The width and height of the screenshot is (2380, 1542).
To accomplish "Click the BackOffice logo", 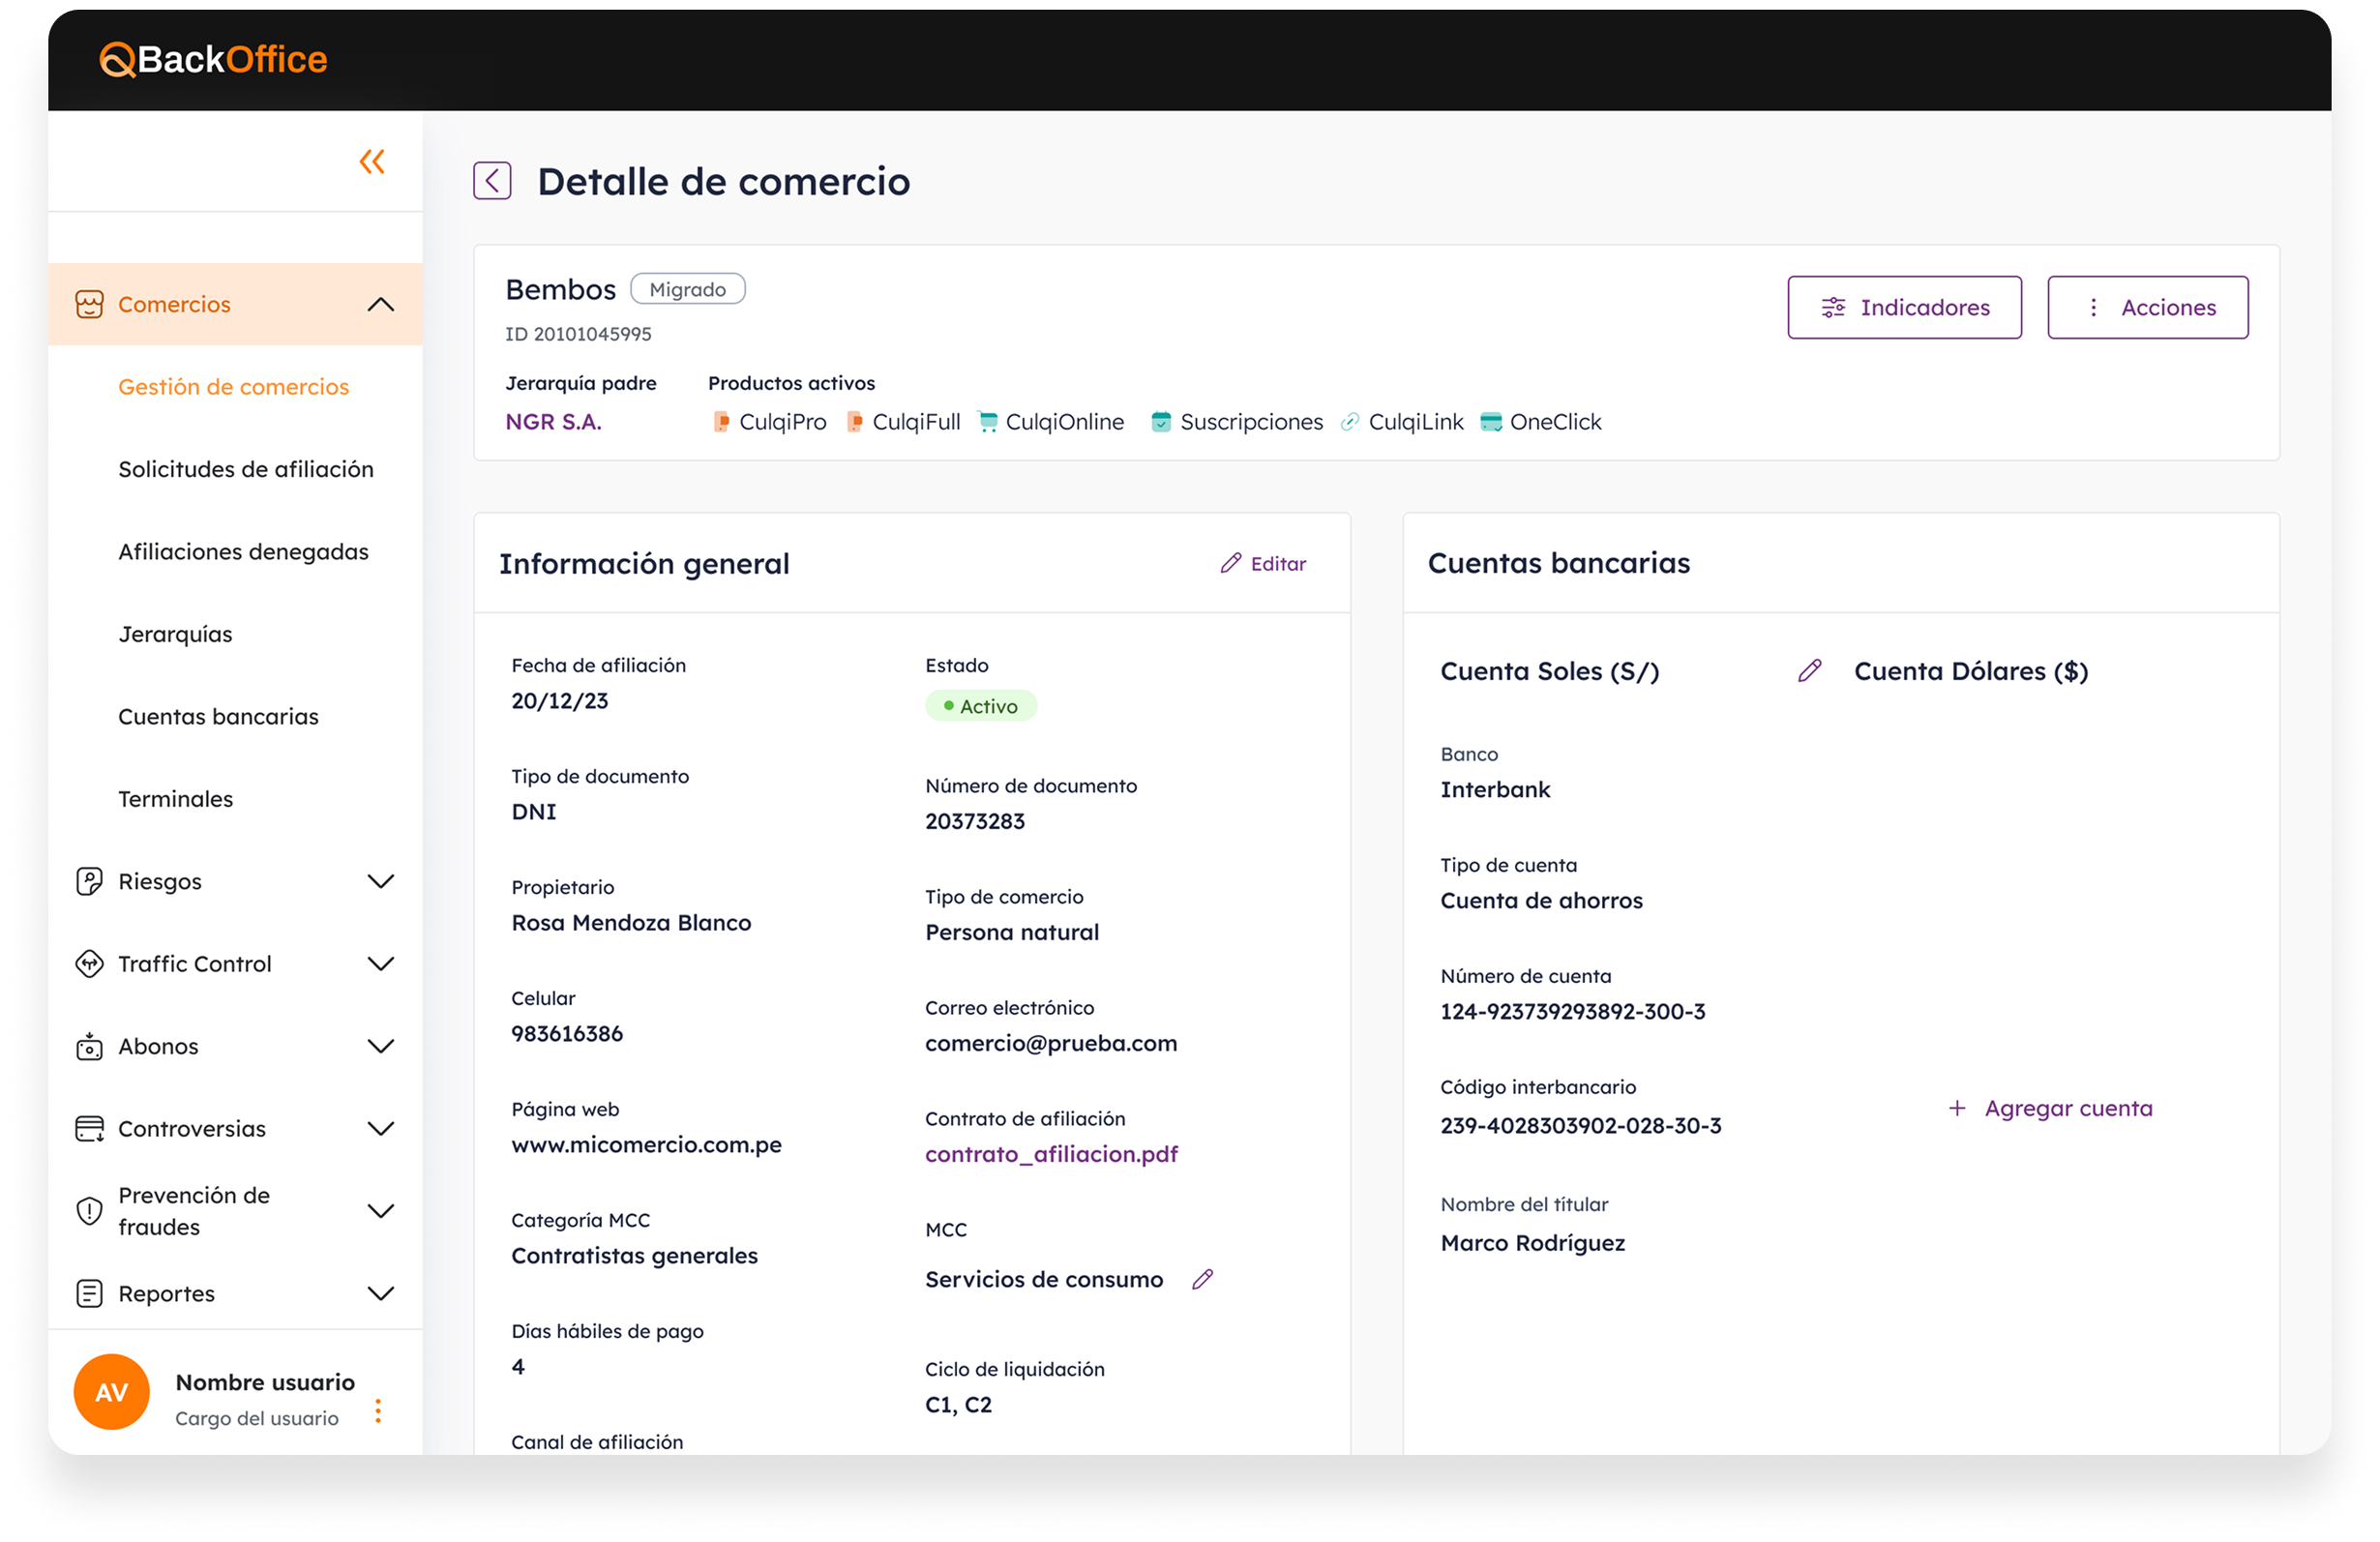I will 214,60.
